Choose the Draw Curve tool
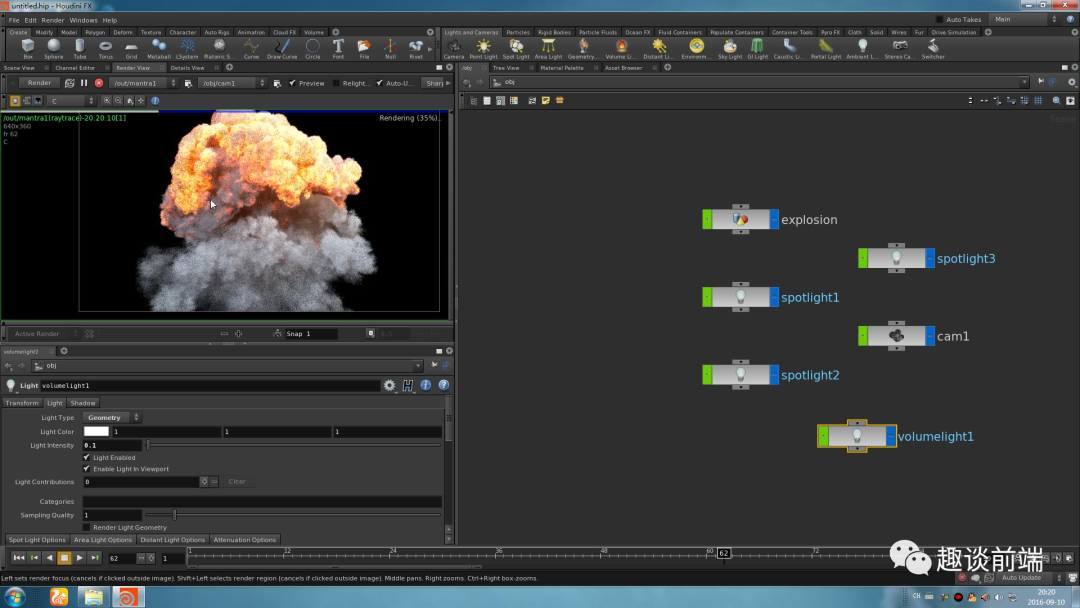1080x608 pixels. click(x=282, y=48)
